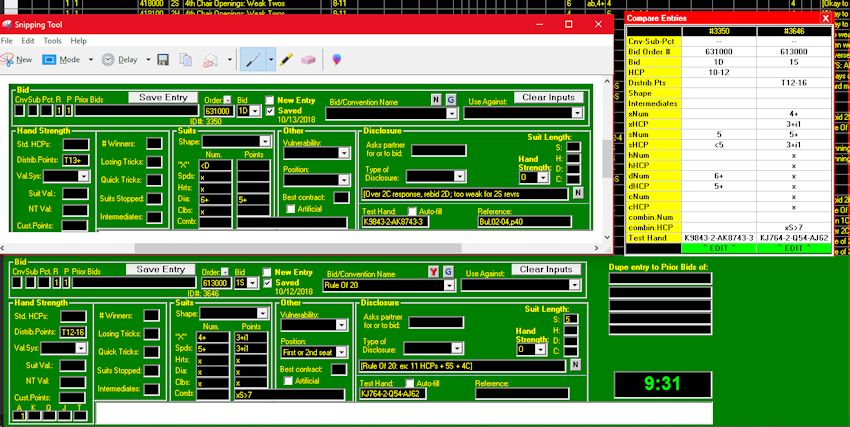This screenshot has height=427, width=850.
Task: Click the 10-12 HCP cell in Compare Entries
Action: click(719, 72)
